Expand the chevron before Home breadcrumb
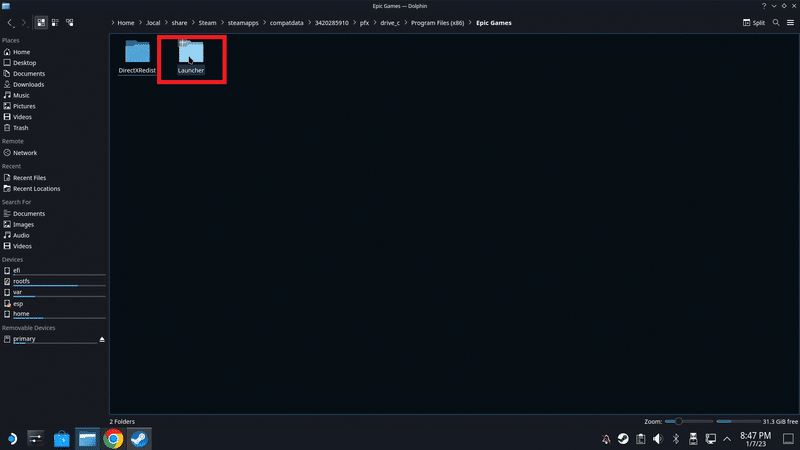 point(113,22)
